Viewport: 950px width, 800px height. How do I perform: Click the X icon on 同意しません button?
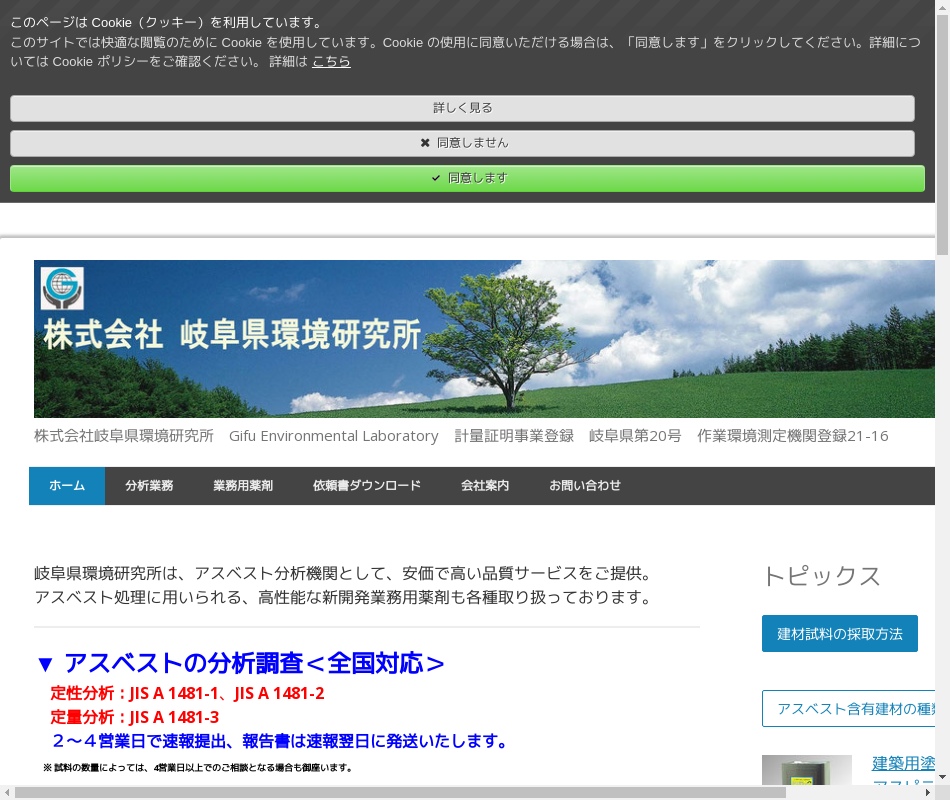(x=425, y=143)
